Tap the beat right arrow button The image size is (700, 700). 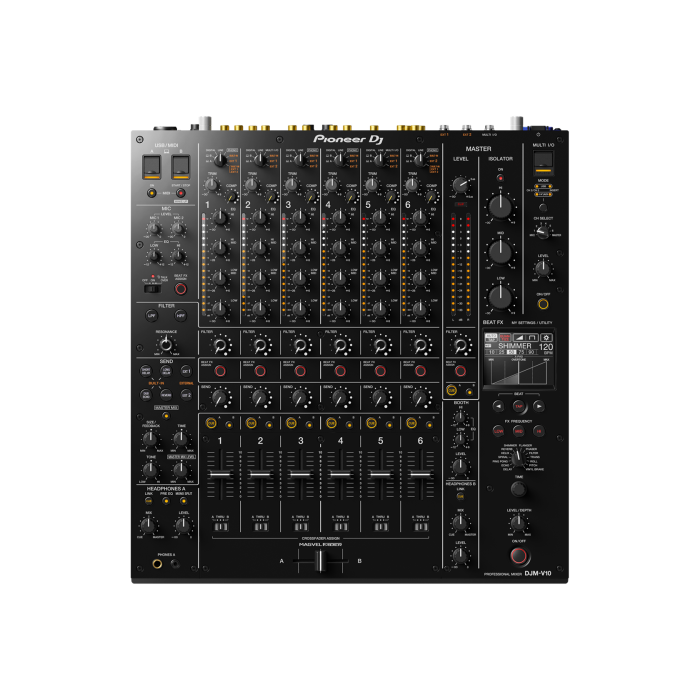(x=539, y=406)
